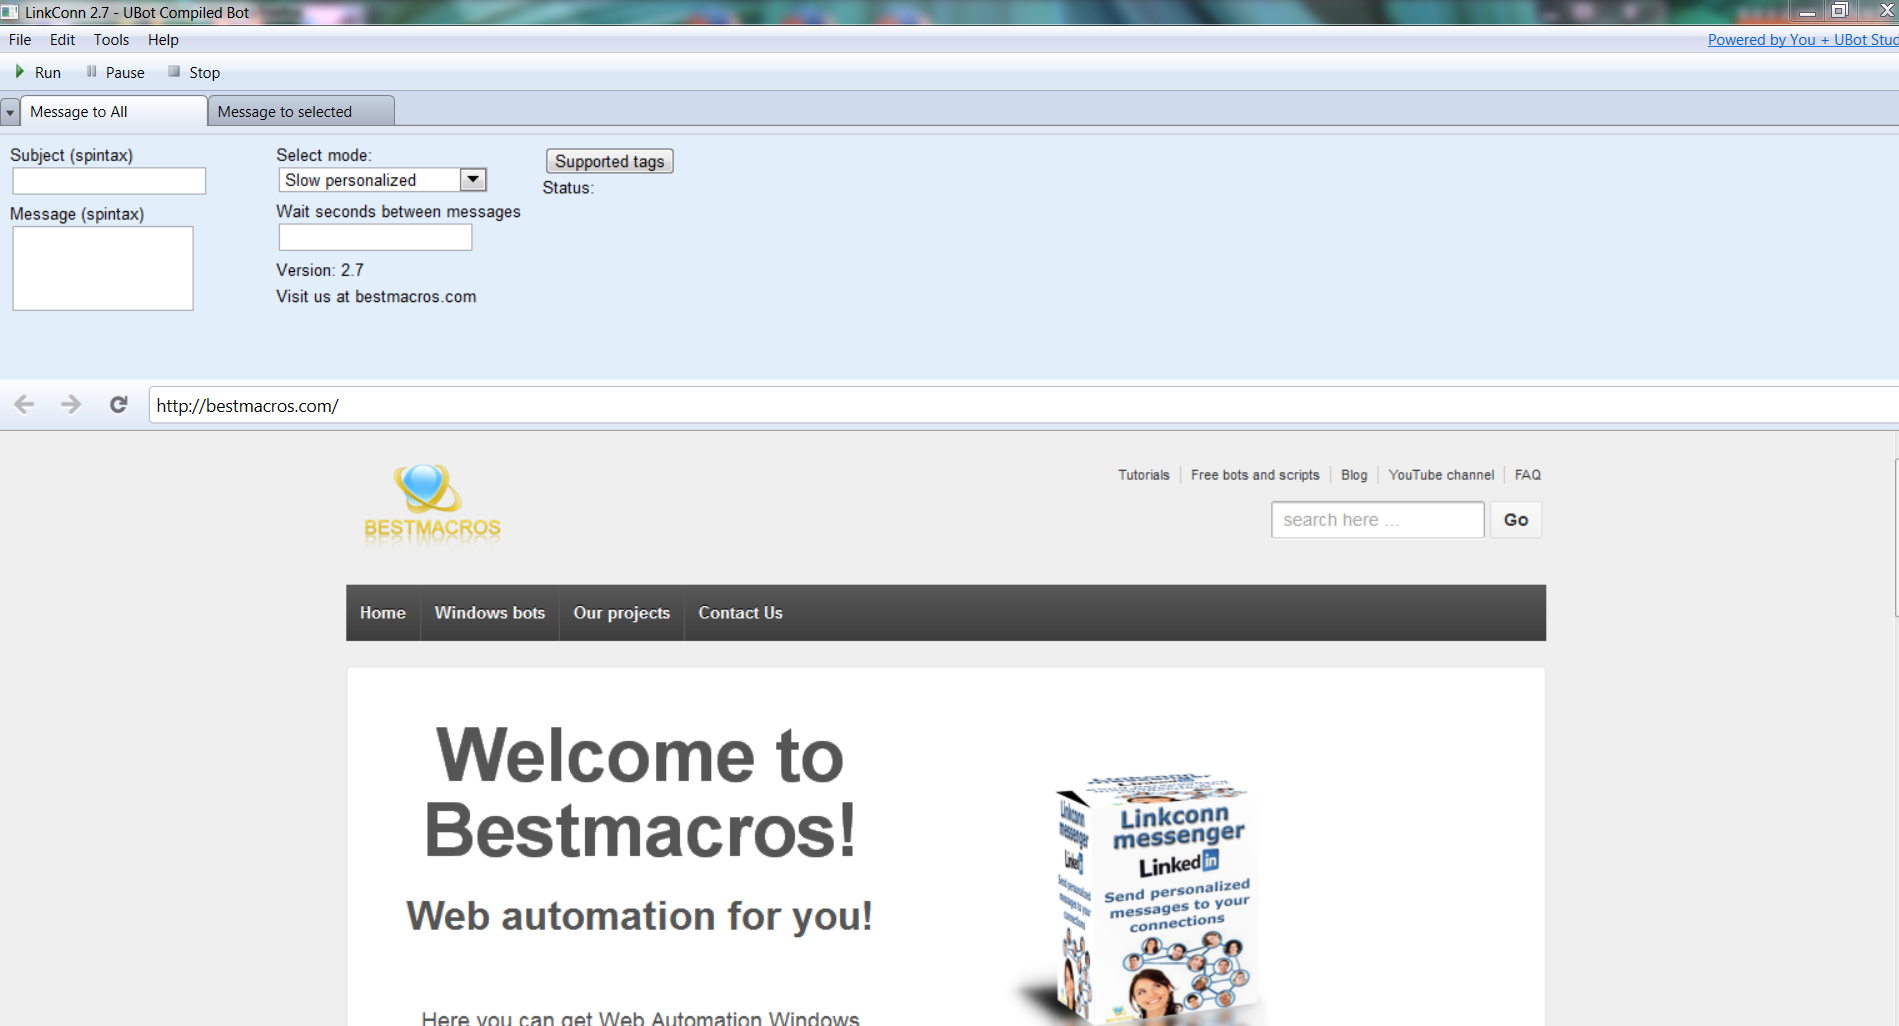Open the Edit menu

click(x=62, y=40)
